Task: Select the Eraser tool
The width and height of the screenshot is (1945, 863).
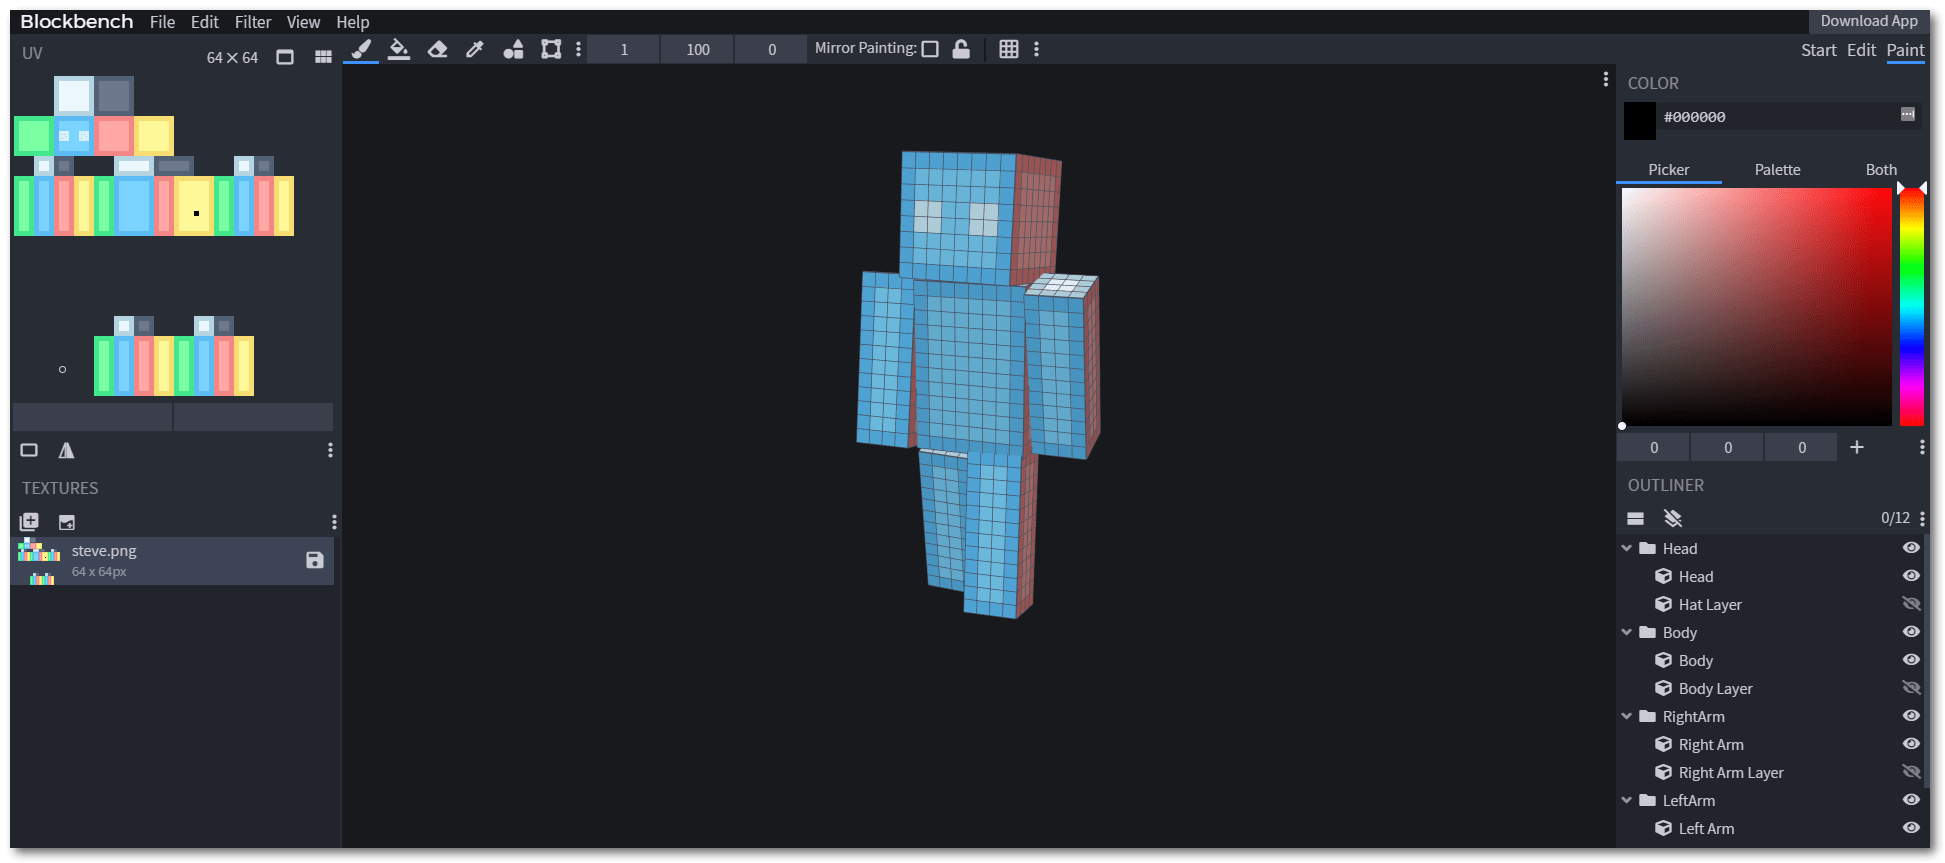Action: tap(437, 49)
